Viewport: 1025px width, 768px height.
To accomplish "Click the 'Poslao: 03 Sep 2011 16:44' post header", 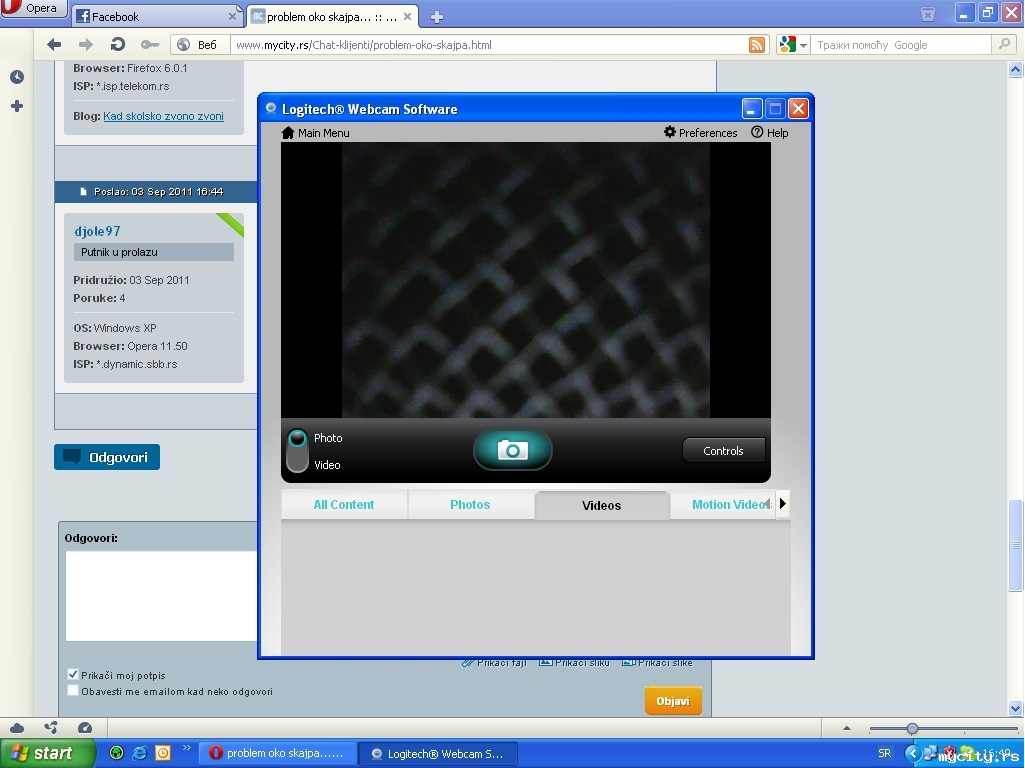I will [158, 192].
